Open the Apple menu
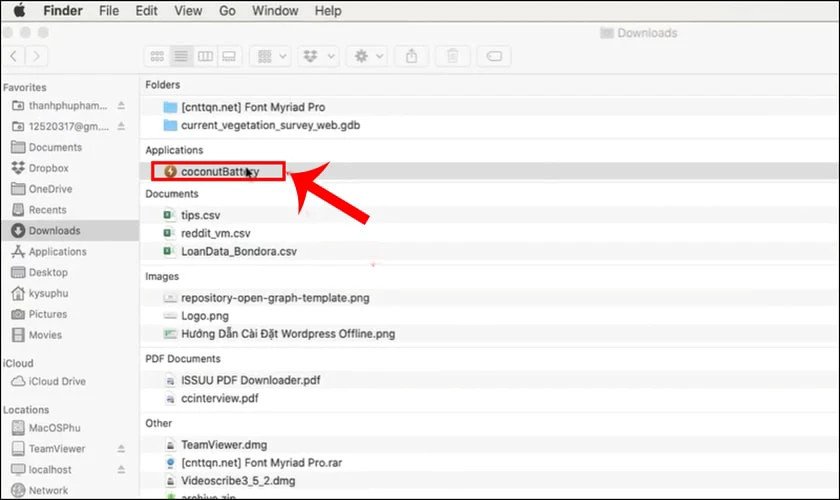The width and height of the screenshot is (840, 500). click(x=18, y=11)
